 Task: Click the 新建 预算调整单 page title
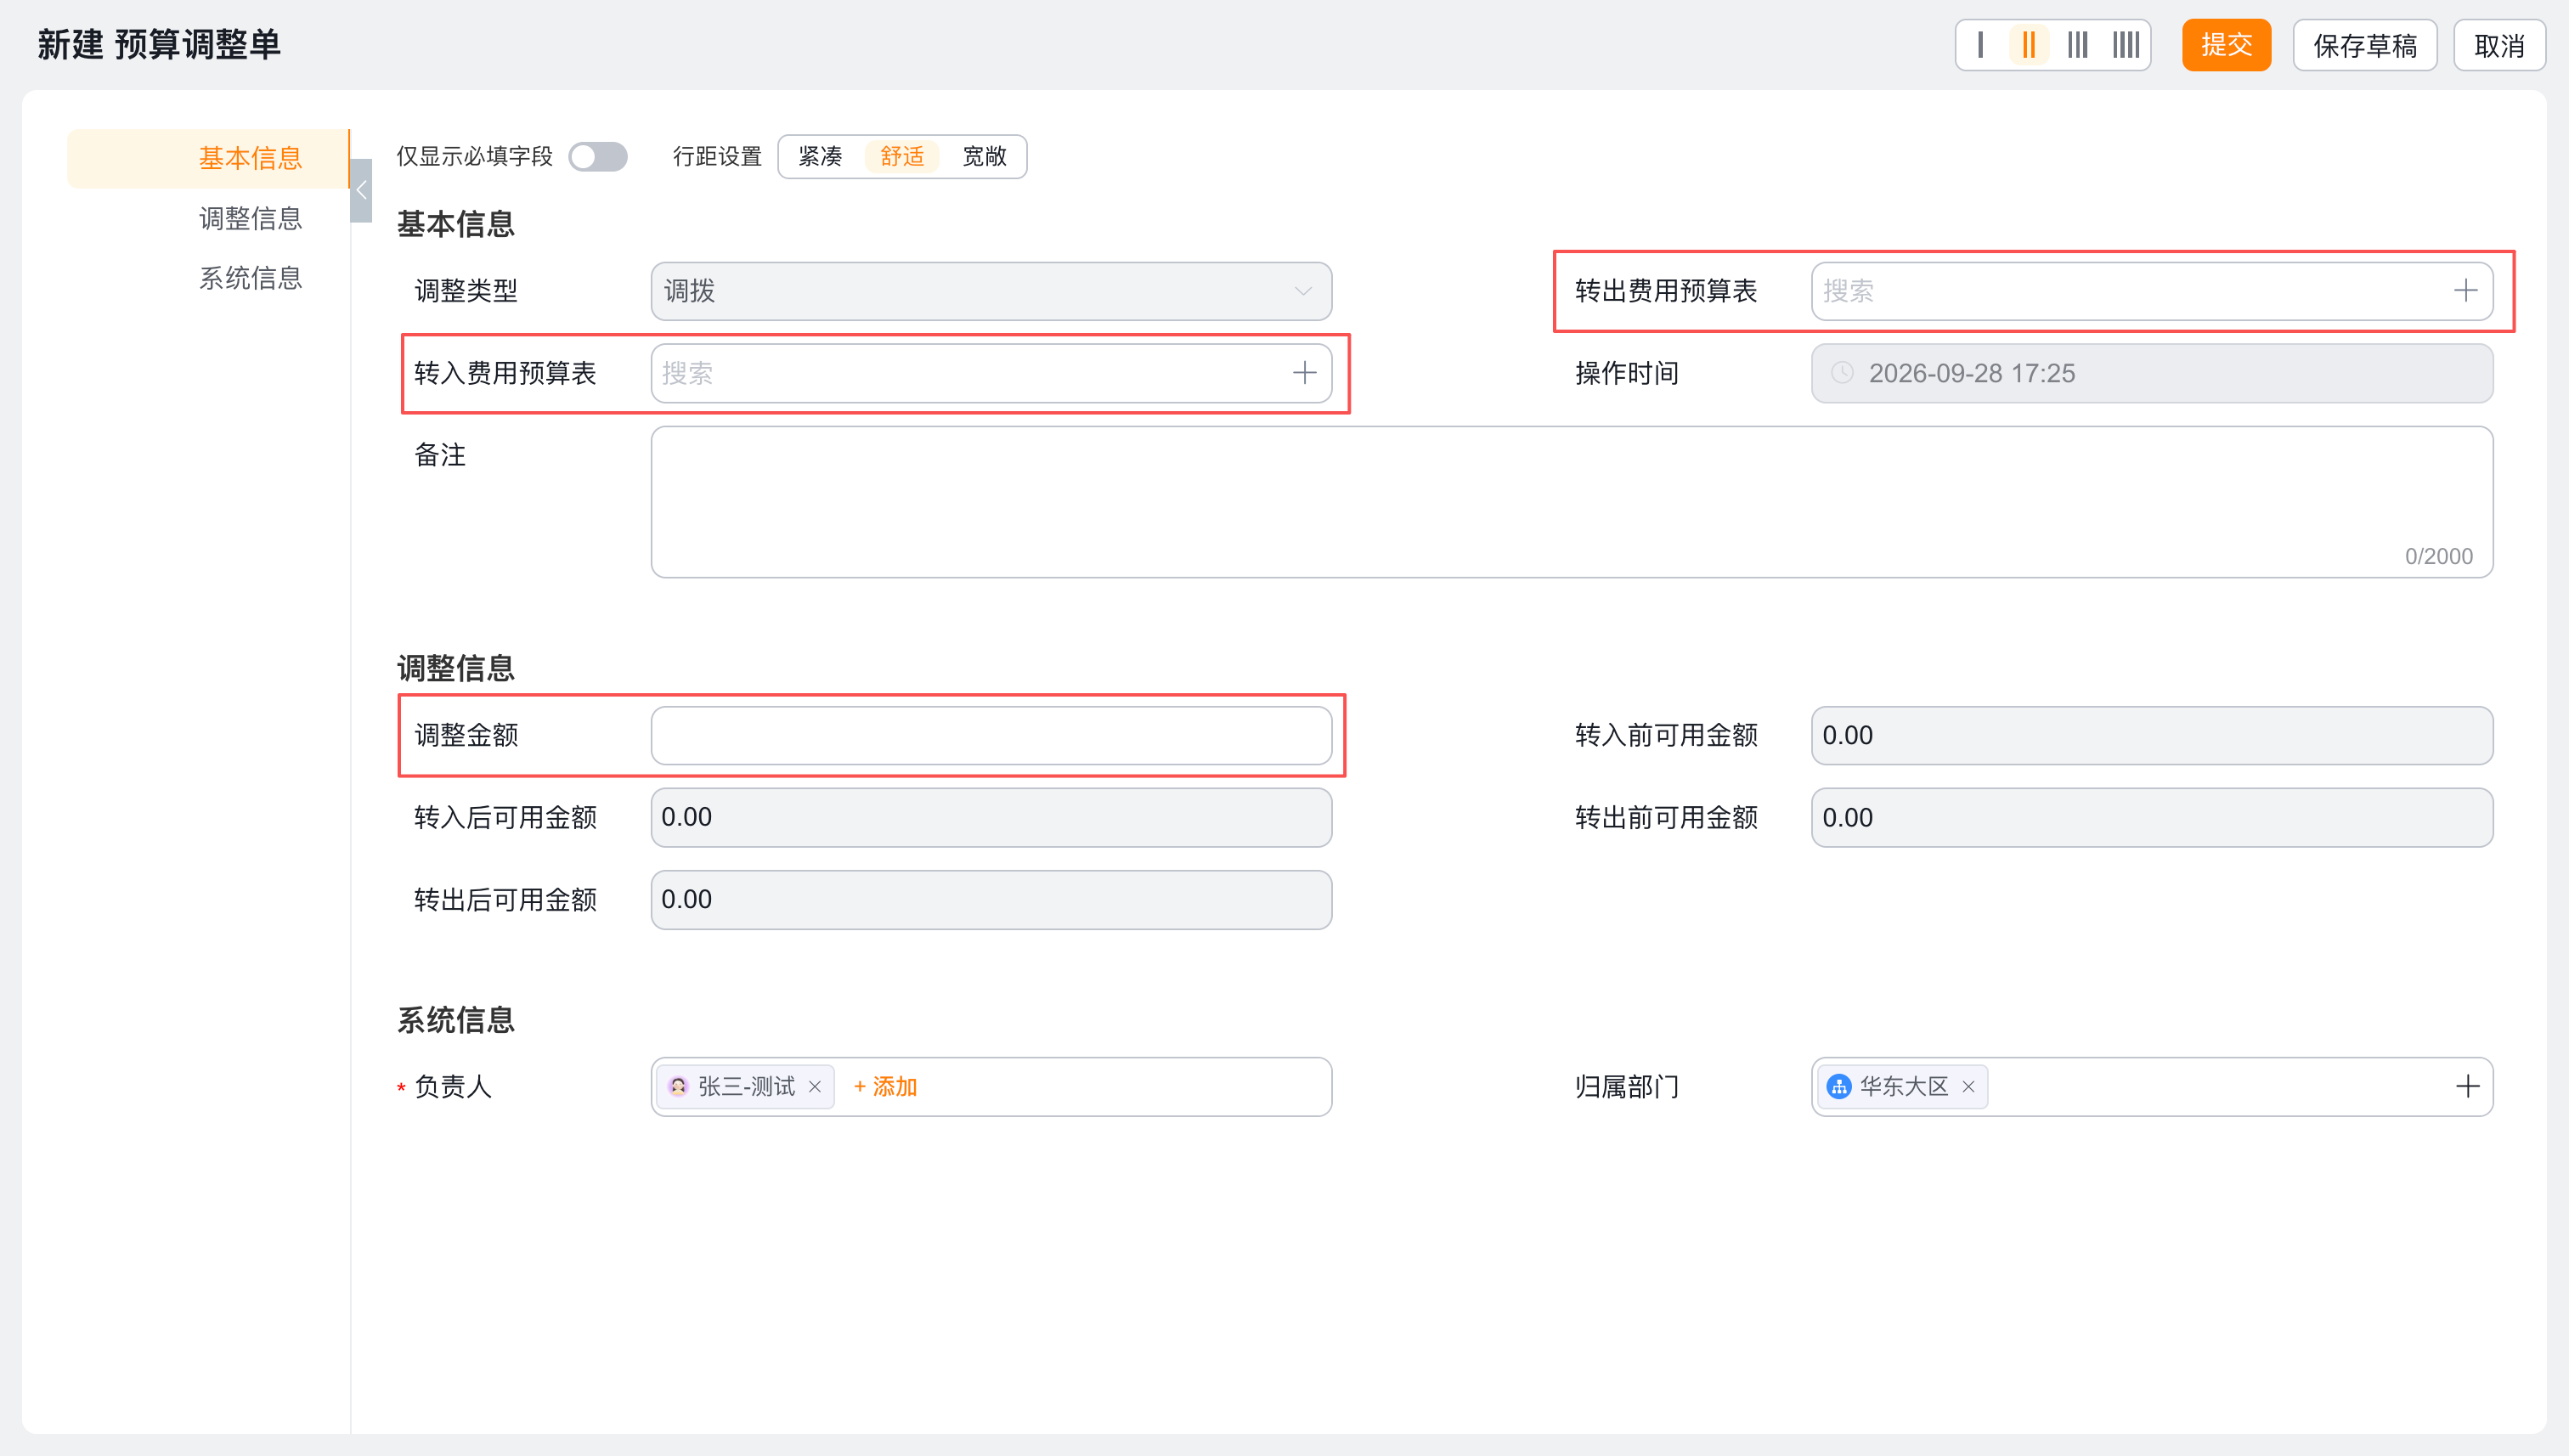click(160, 45)
